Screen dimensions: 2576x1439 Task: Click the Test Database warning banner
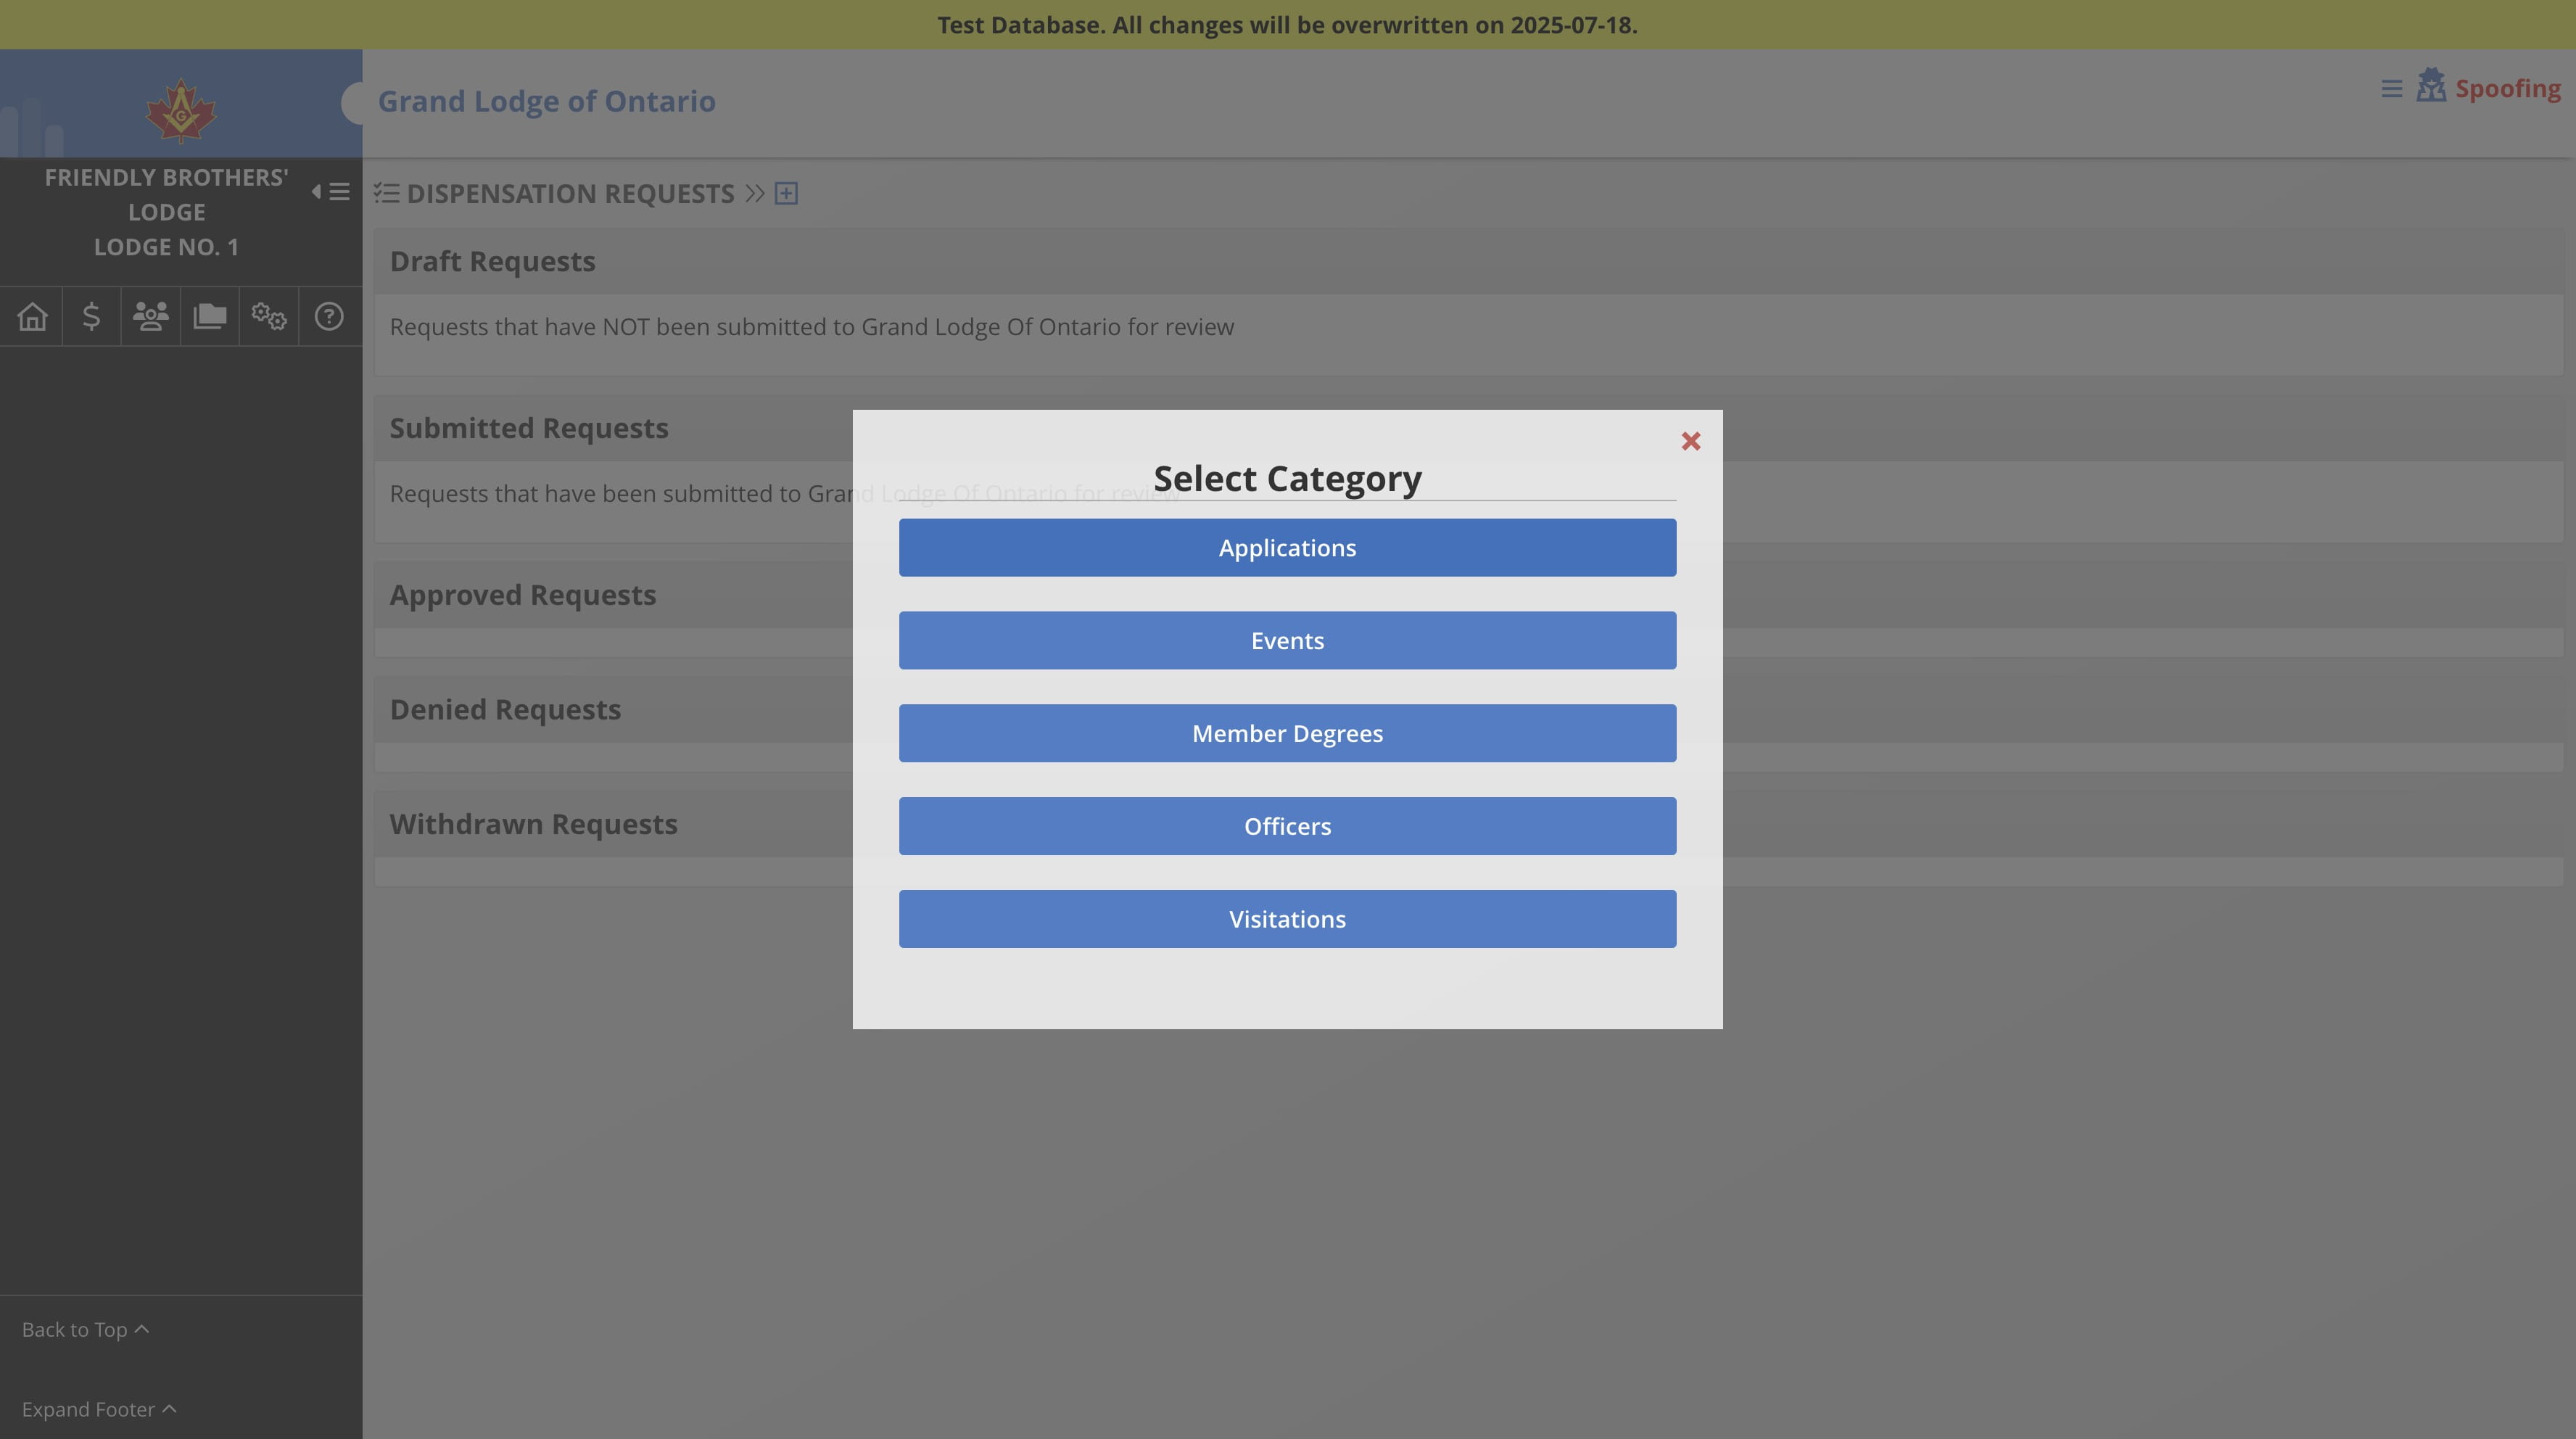(x=1287, y=25)
